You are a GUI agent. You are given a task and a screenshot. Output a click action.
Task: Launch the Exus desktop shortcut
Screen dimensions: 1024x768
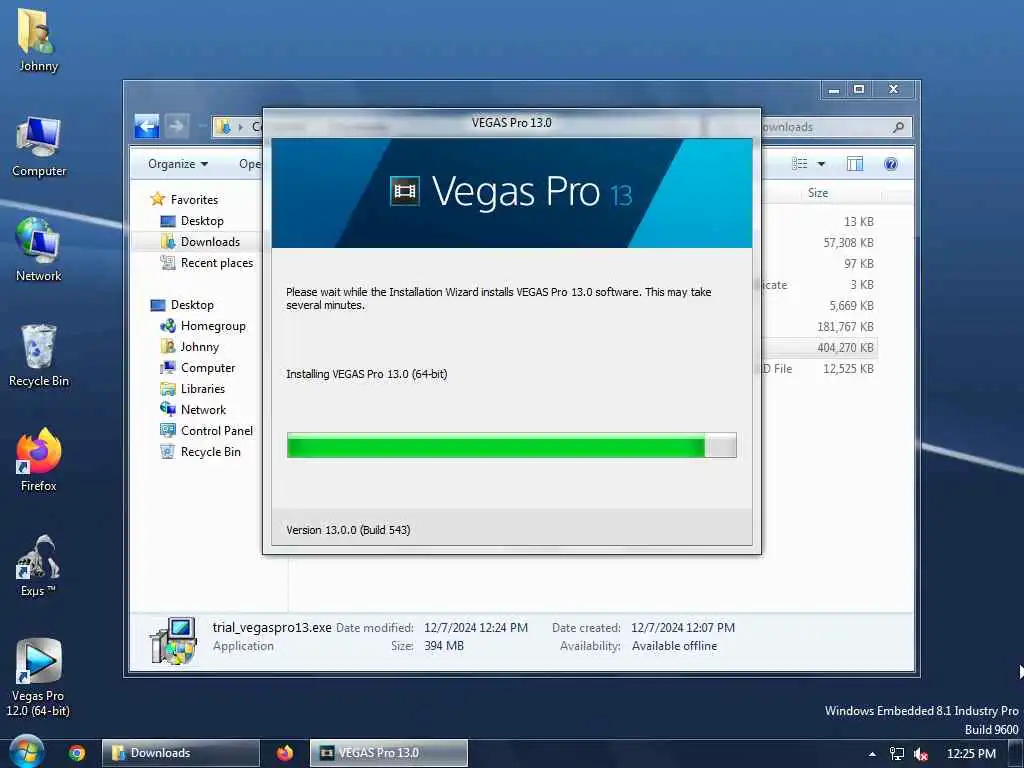(38, 566)
